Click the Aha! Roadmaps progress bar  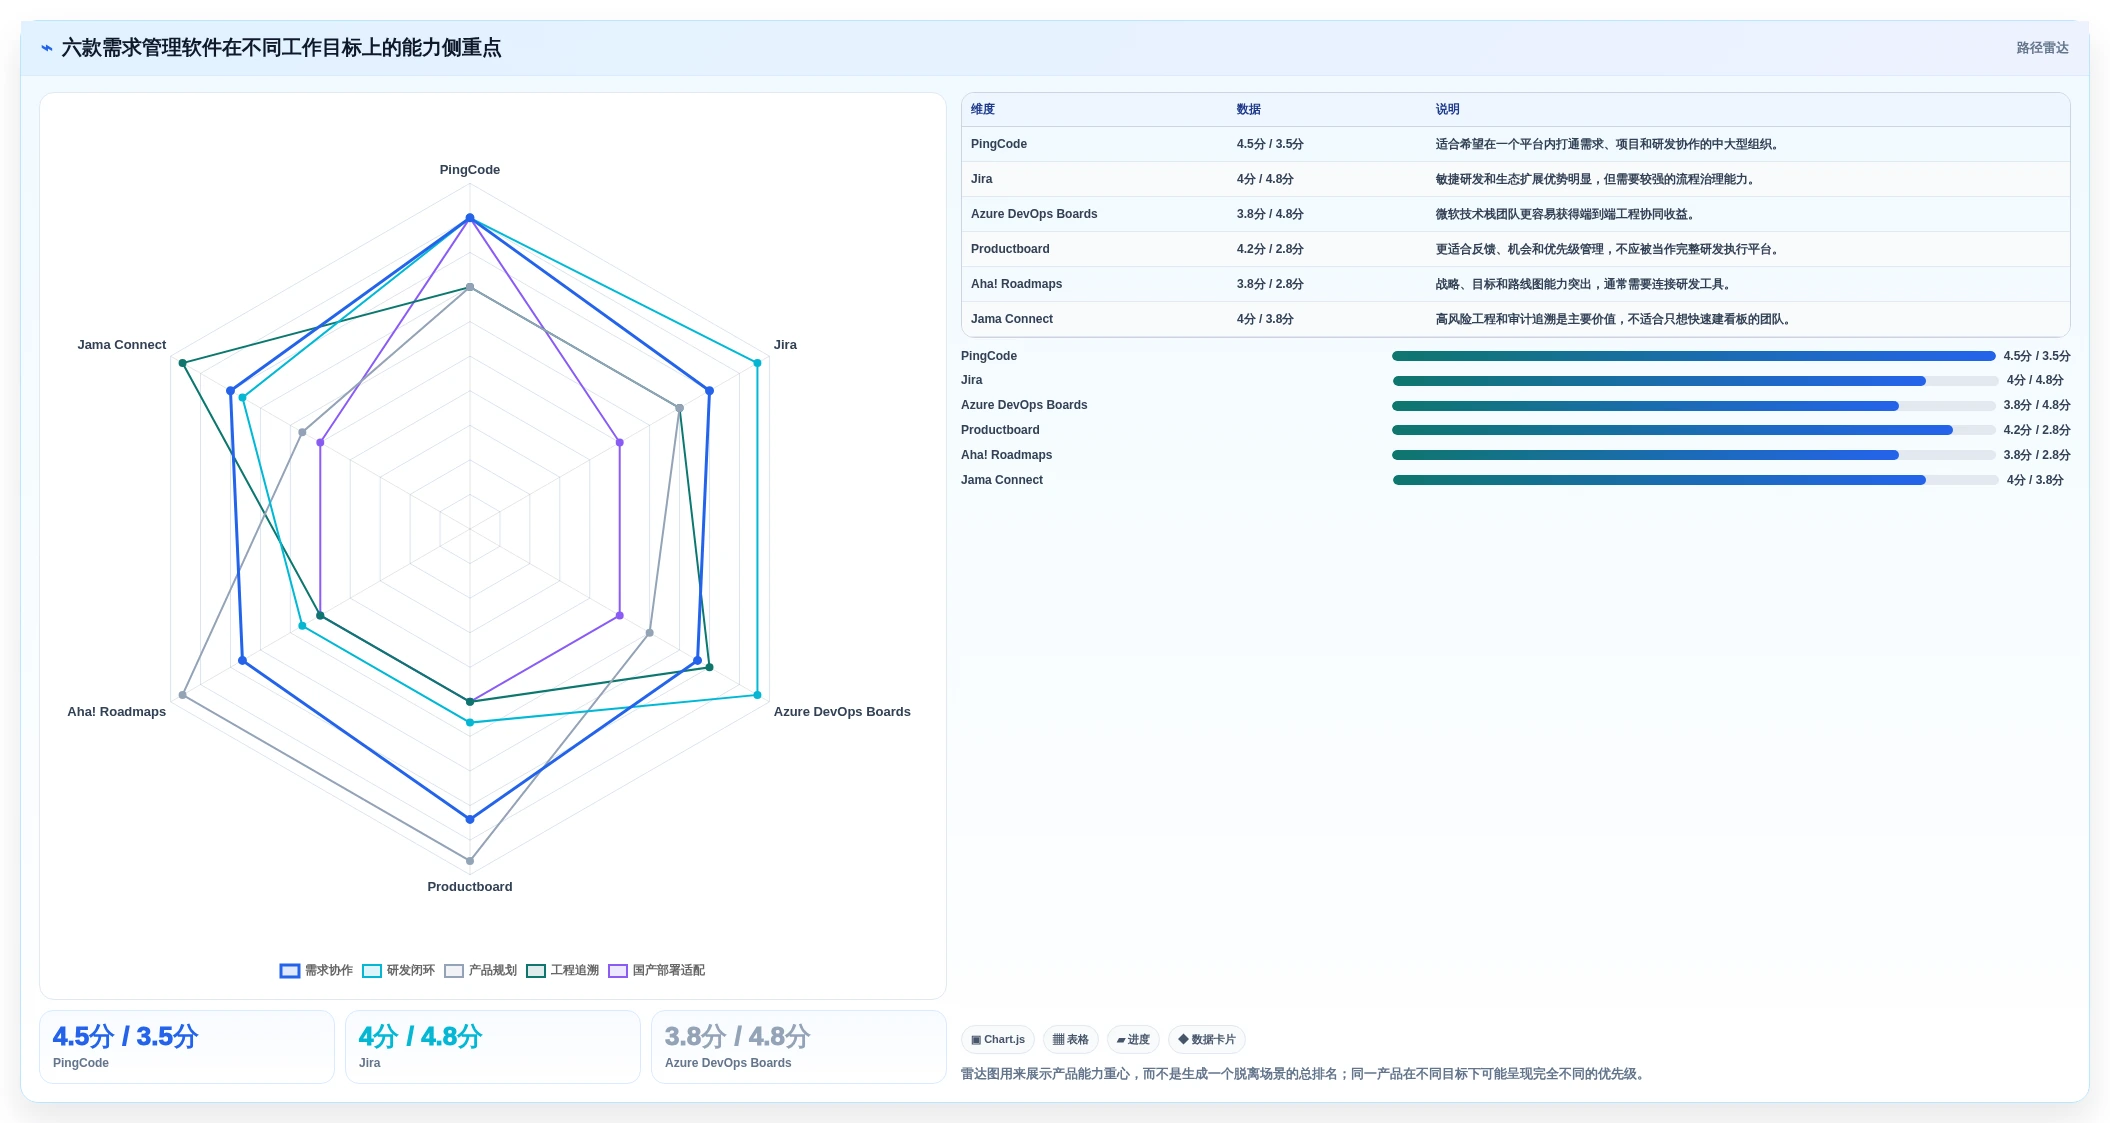[1694, 455]
